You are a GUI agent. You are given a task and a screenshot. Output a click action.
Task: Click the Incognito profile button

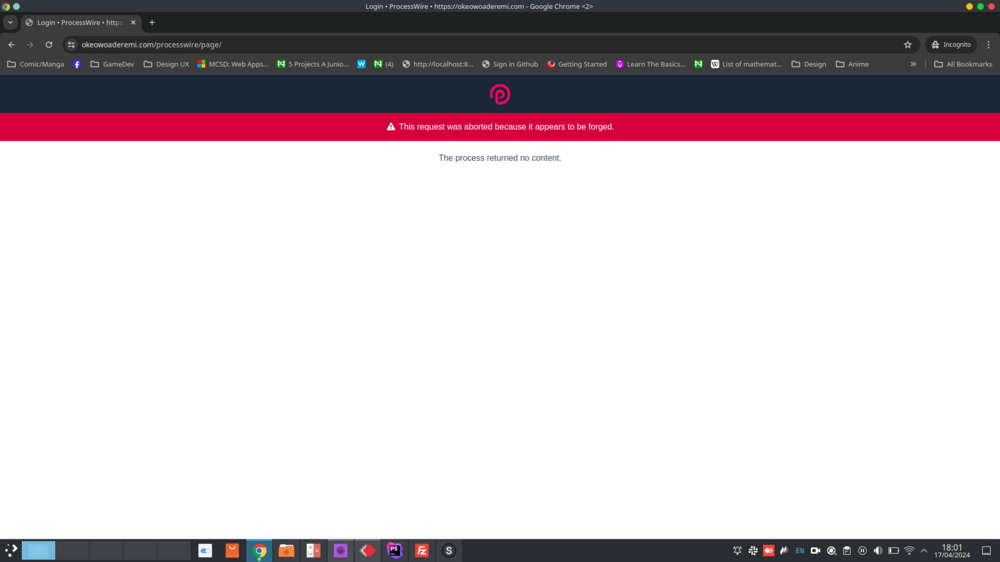950,45
